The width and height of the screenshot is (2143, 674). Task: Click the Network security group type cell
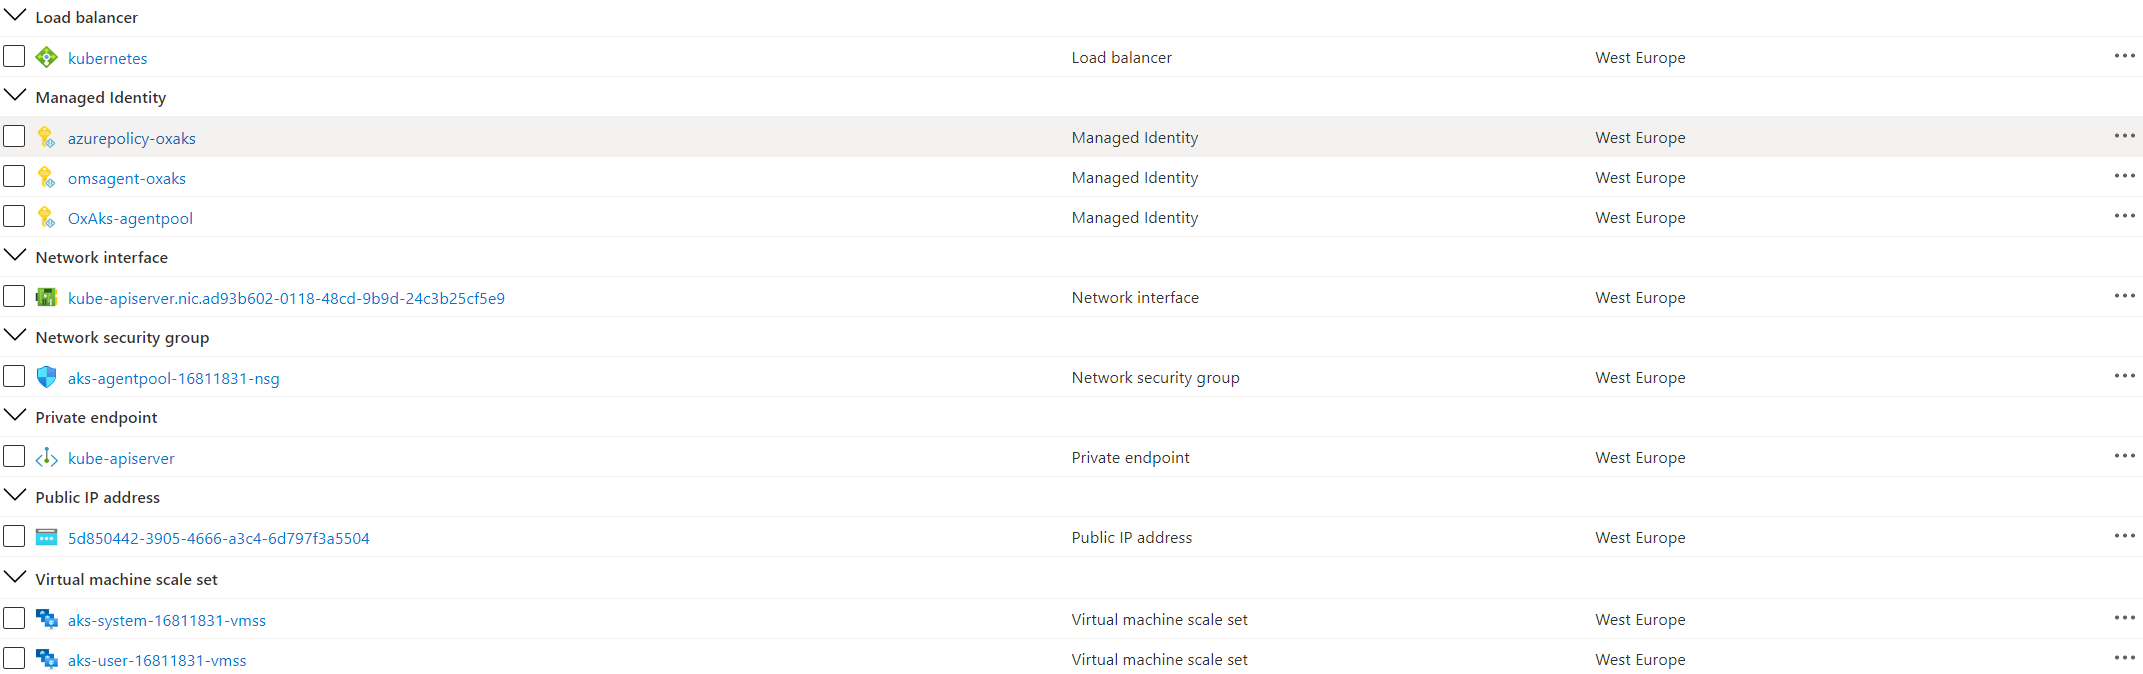click(x=1155, y=378)
